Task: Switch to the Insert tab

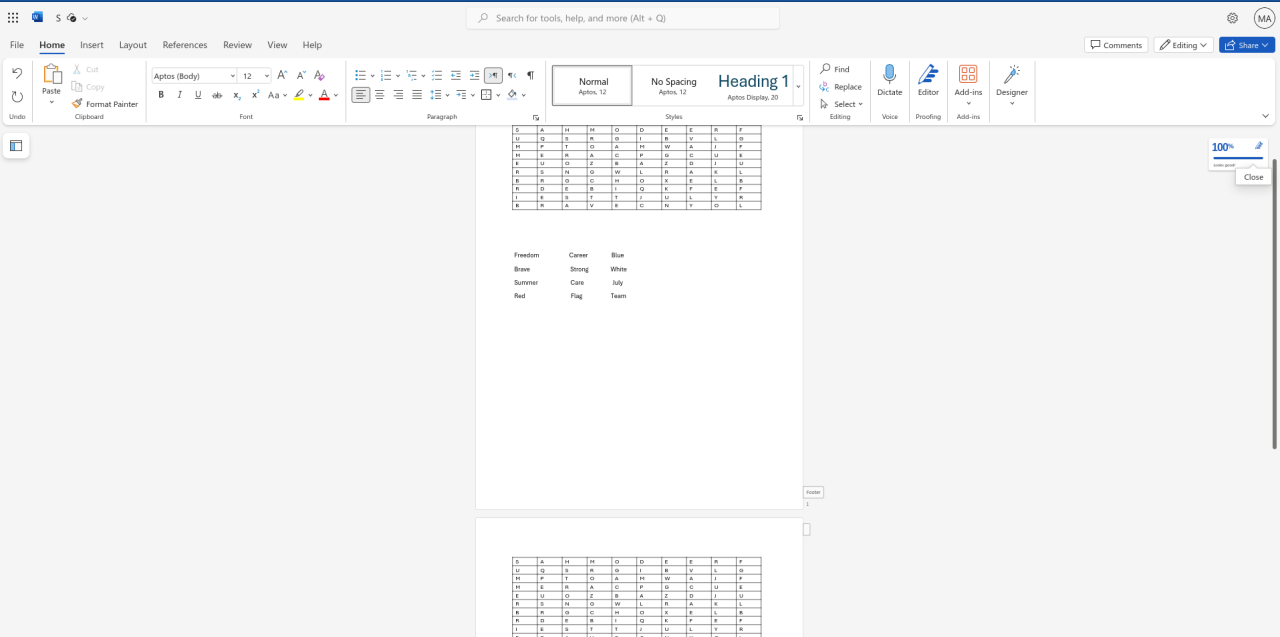Action: pyautogui.click(x=92, y=45)
